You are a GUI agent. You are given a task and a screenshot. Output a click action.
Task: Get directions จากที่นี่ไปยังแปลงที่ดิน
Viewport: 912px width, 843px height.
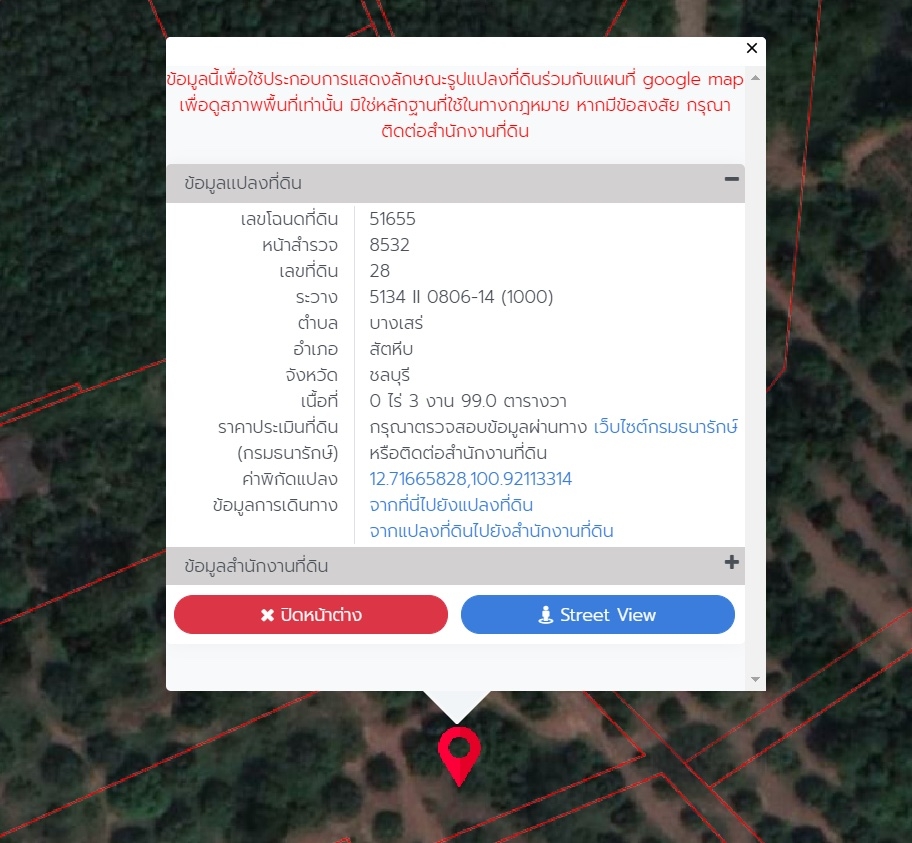pyautogui.click(x=451, y=505)
